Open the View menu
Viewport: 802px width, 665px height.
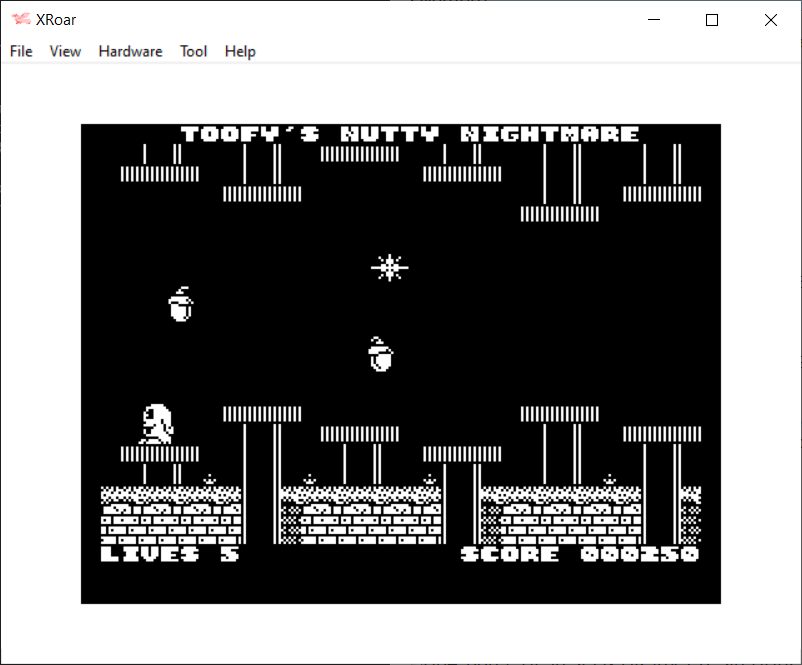pos(65,51)
